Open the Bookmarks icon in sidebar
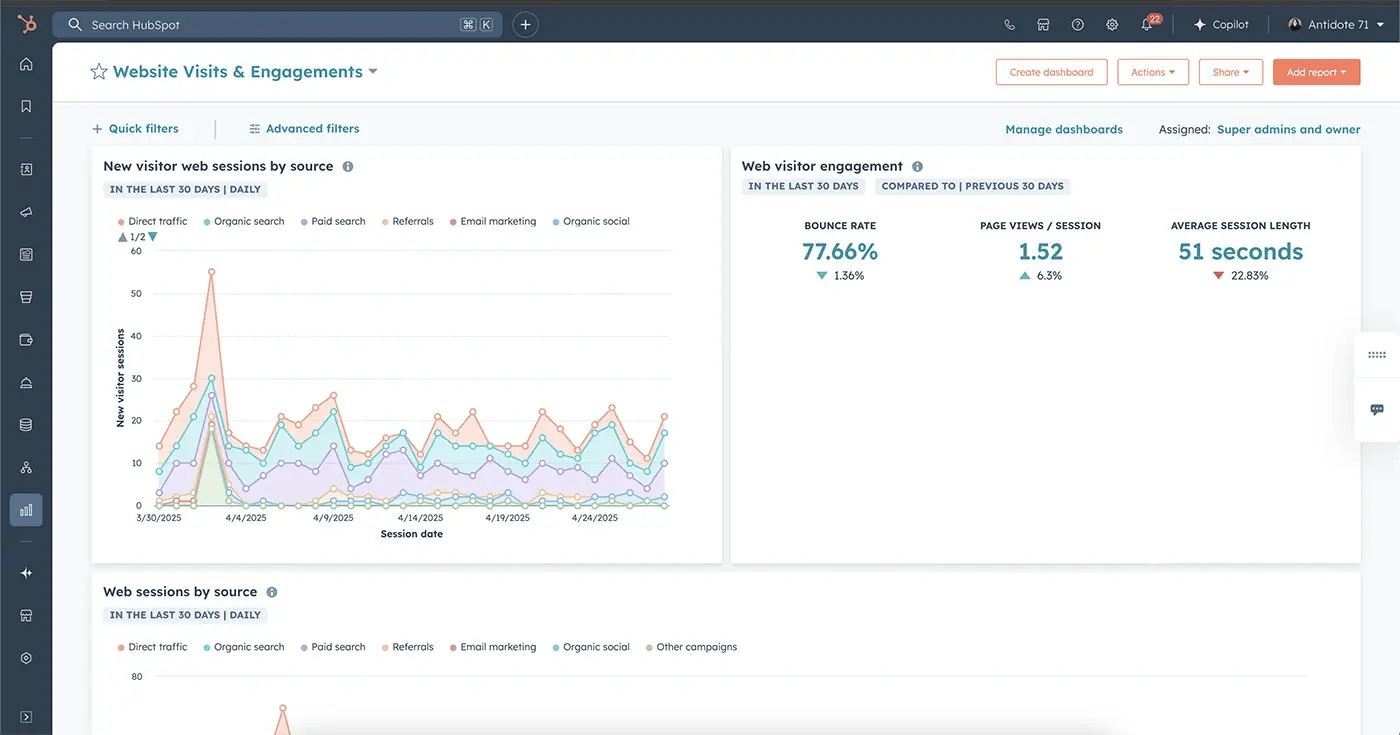The image size is (1400, 735). click(x=26, y=106)
